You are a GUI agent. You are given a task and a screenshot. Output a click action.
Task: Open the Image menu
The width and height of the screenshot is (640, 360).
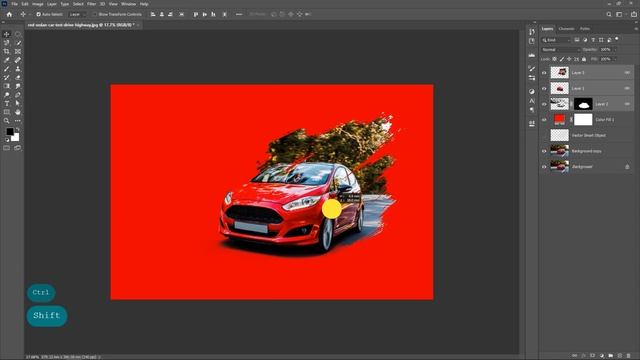tap(38, 4)
